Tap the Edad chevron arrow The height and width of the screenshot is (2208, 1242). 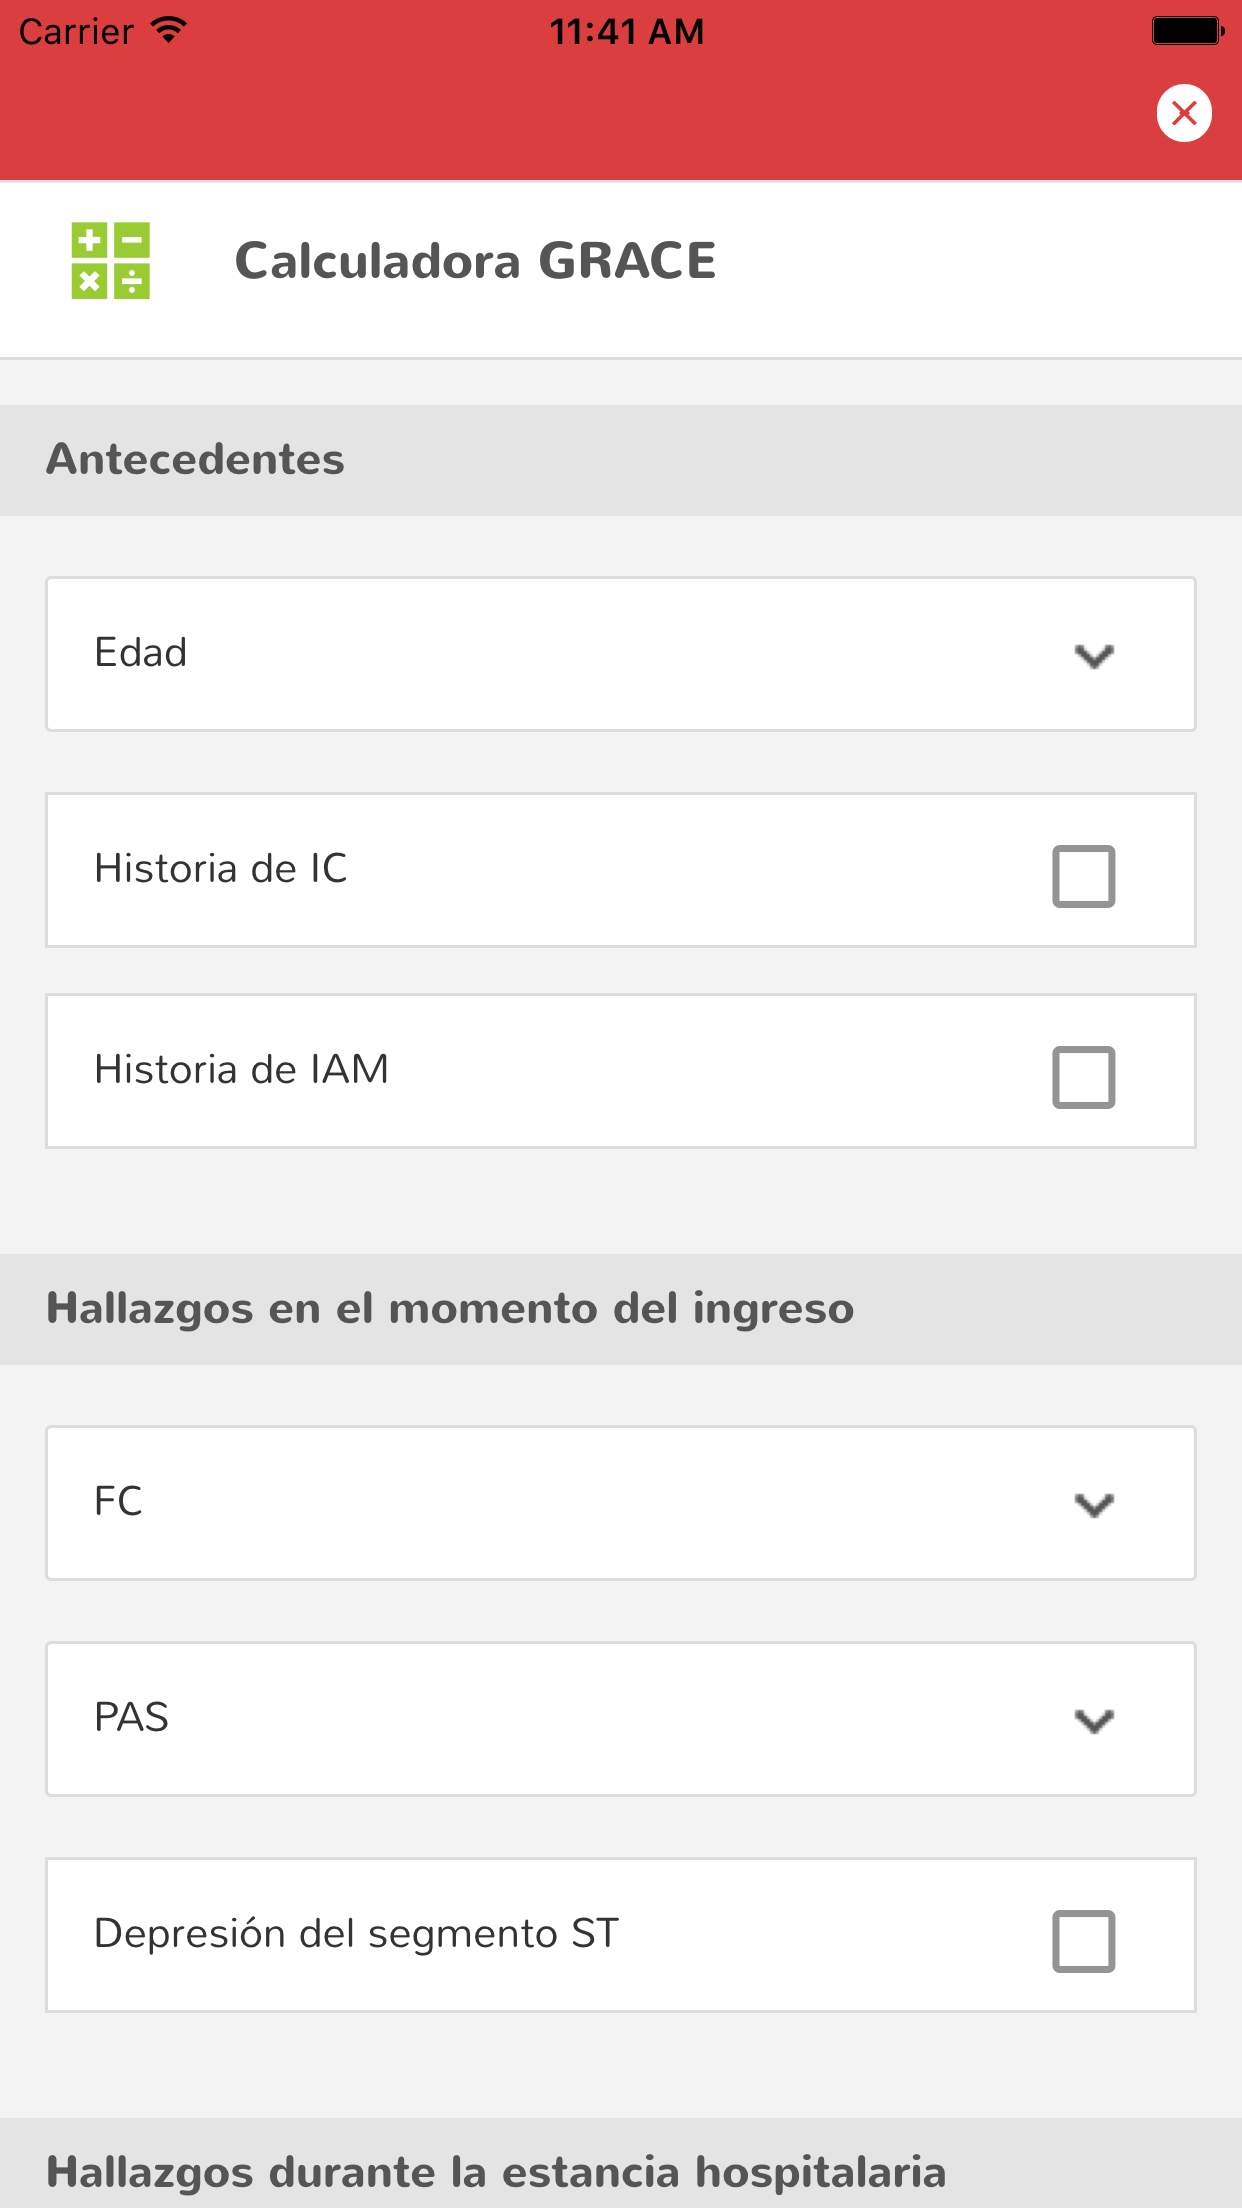[x=1094, y=656]
